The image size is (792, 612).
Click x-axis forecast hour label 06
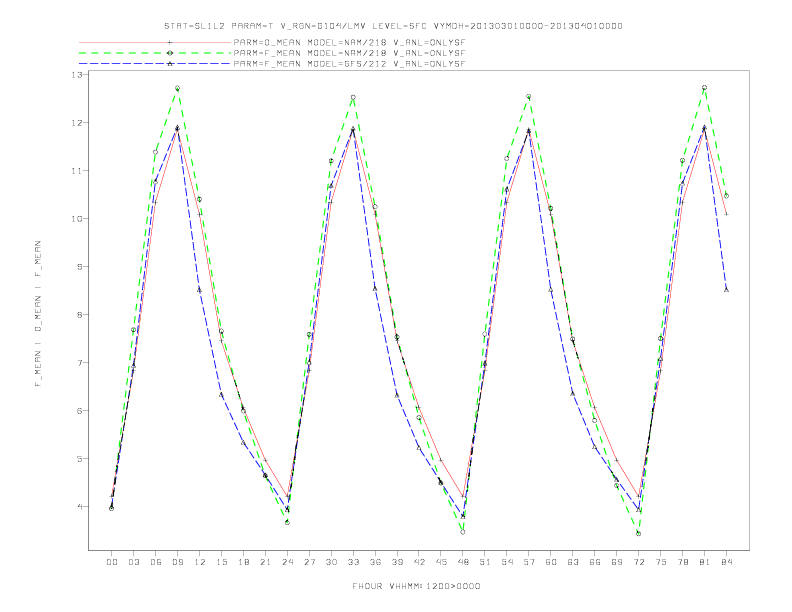coord(156,562)
